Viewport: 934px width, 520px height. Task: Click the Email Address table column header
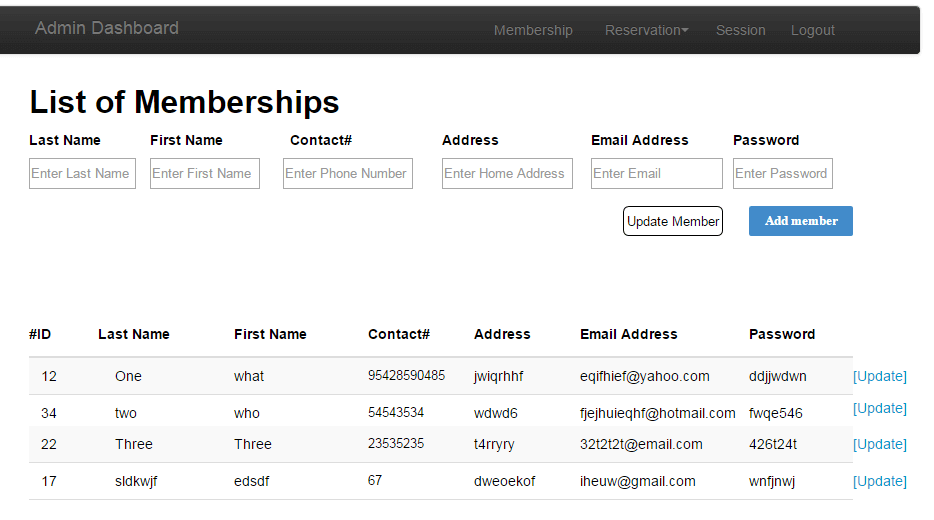pos(628,334)
